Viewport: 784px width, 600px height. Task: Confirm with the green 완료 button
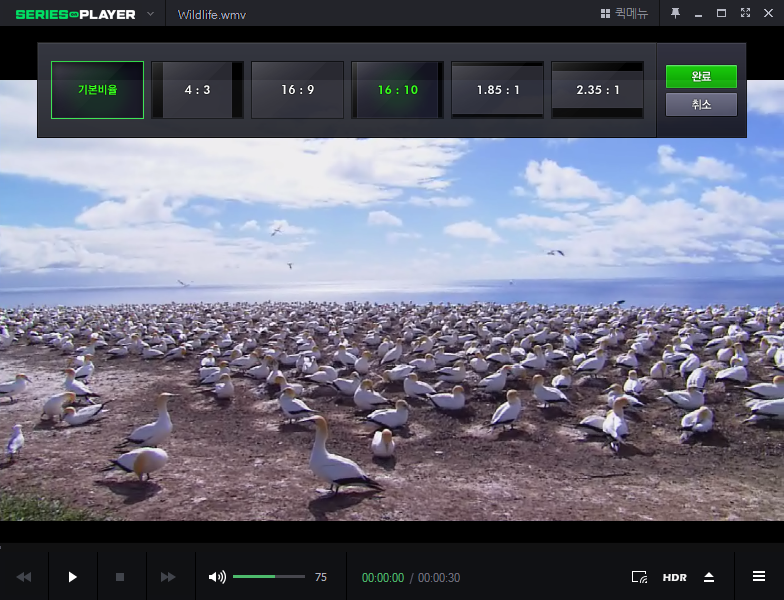point(701,76)
